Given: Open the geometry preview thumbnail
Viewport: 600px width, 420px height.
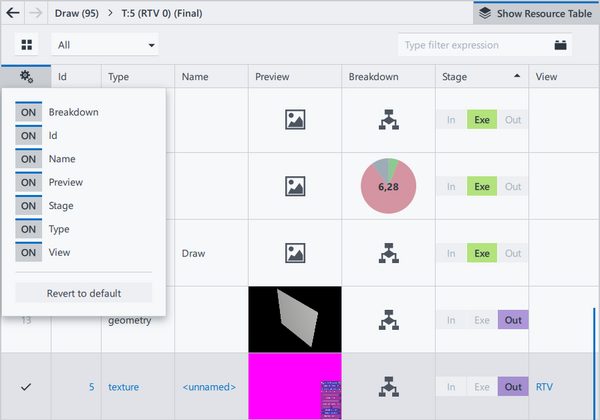Looking at the screenshot, I should pos(295,319).
